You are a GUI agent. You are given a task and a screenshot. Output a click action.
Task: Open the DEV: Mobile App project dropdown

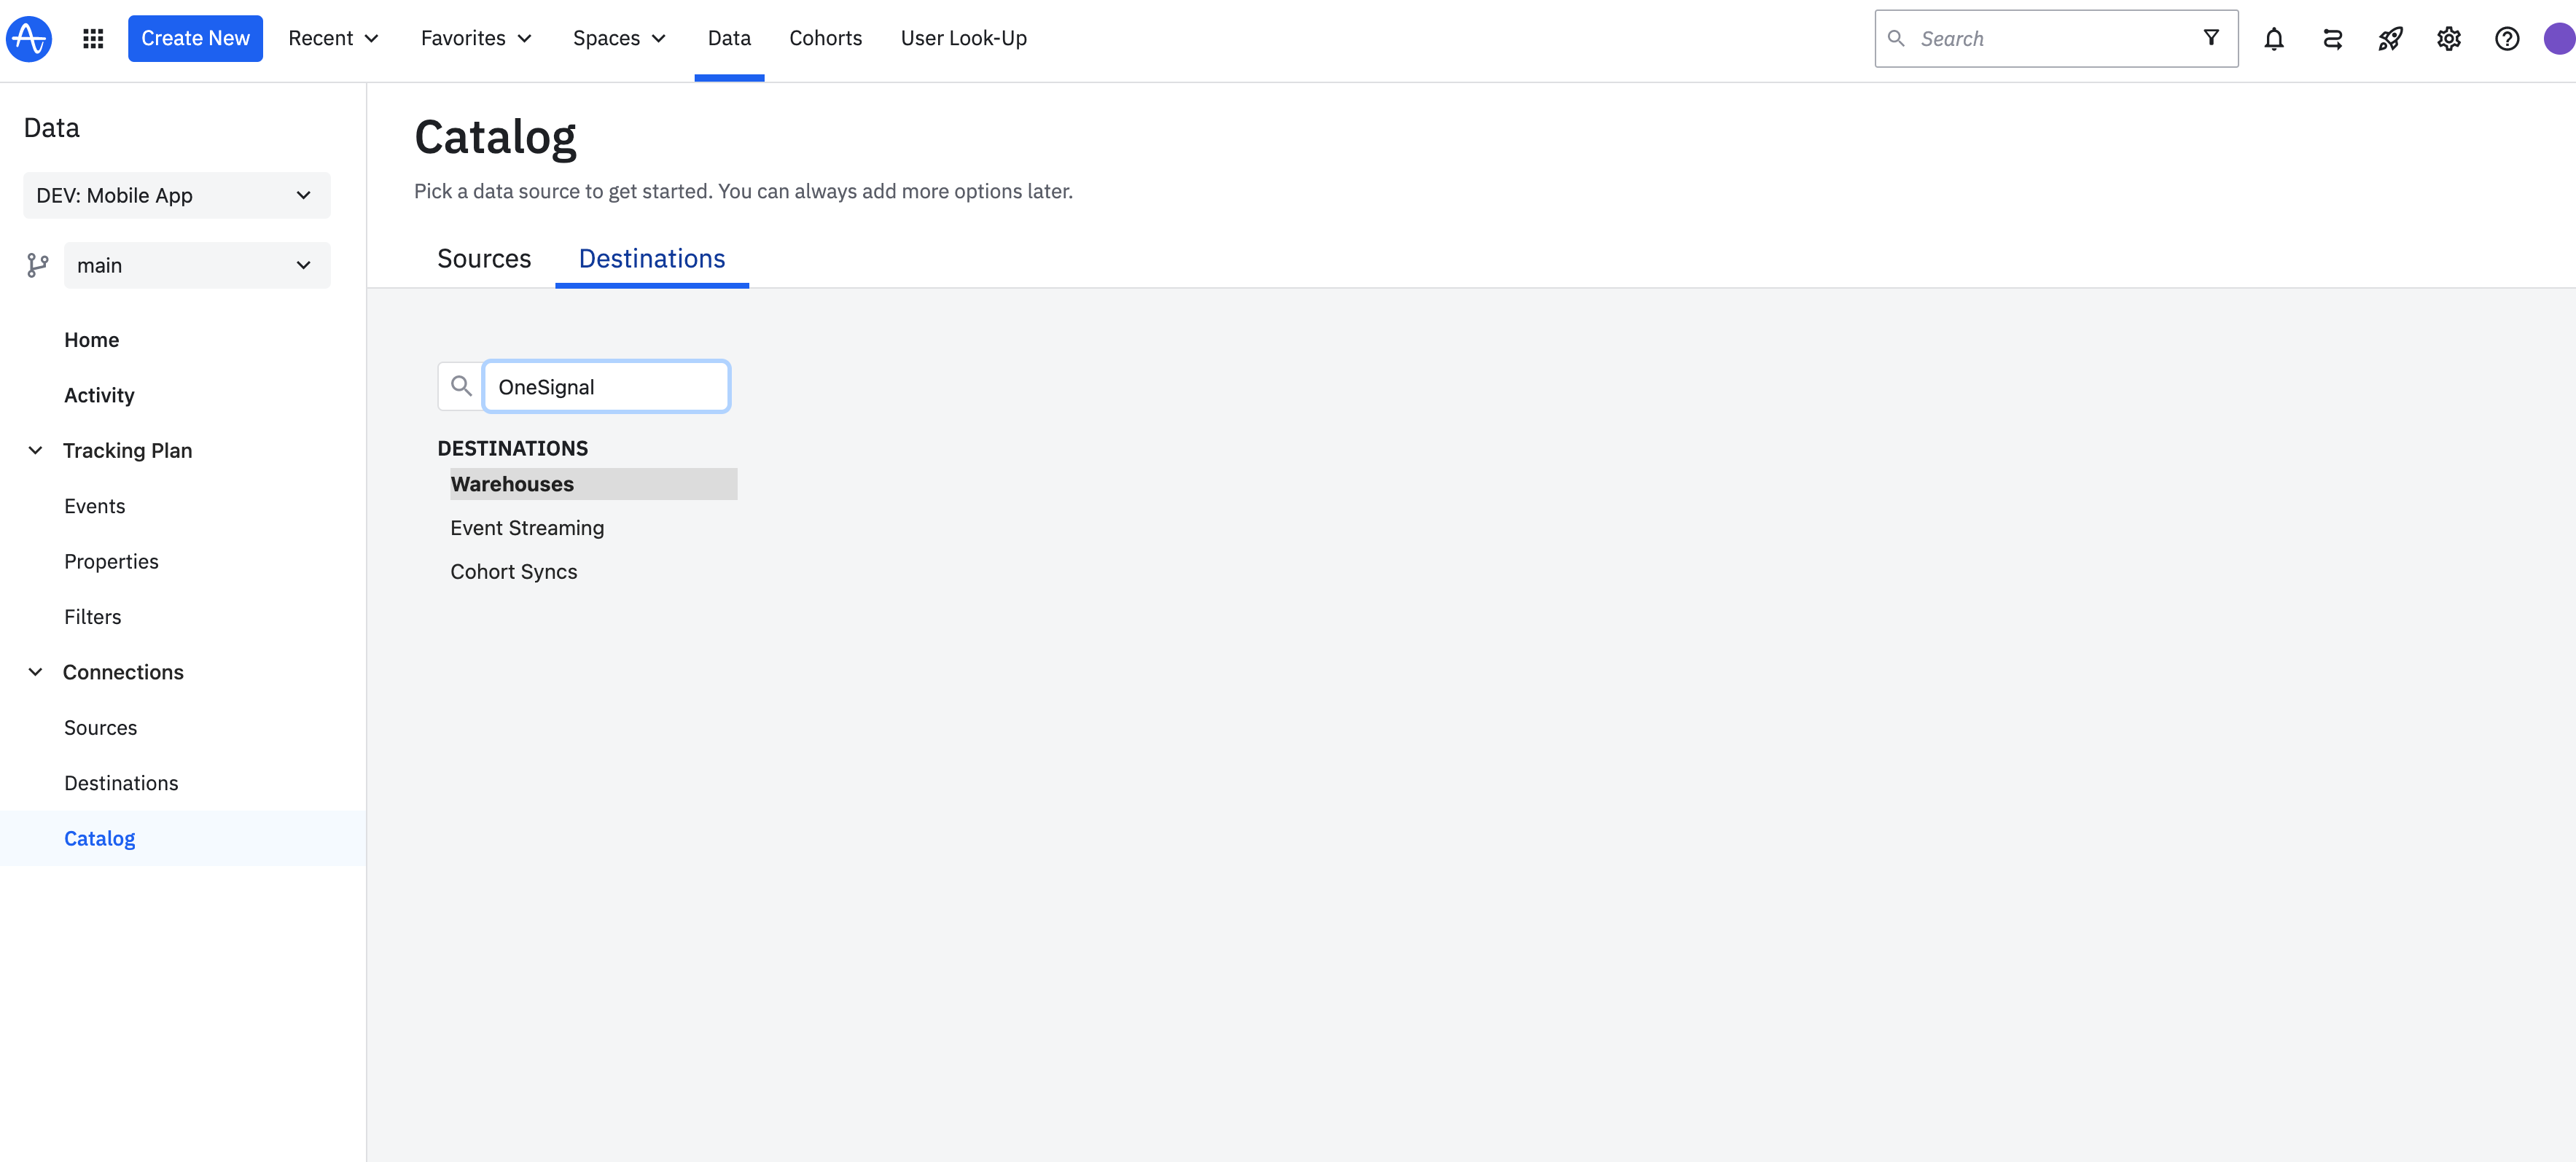tap(176, 195)
